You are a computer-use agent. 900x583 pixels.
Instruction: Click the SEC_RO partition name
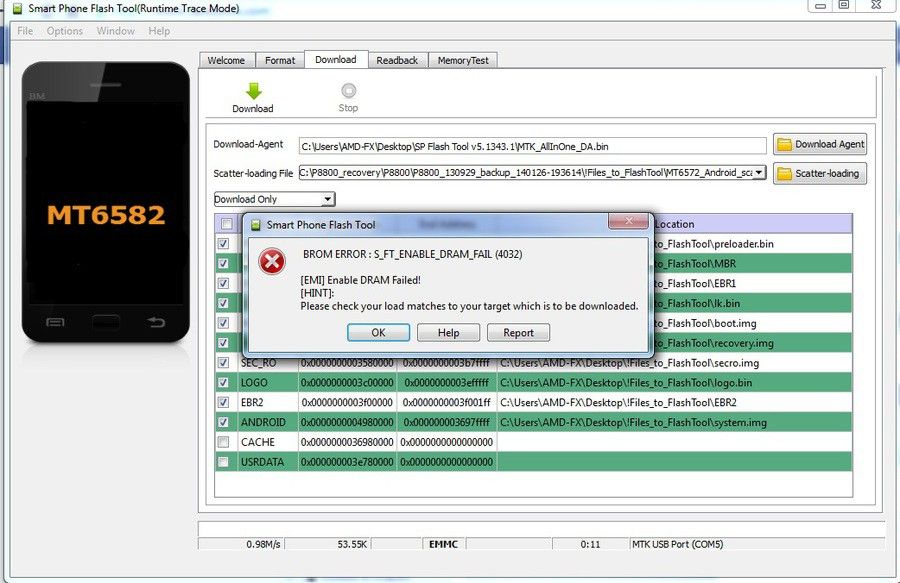[258, 363]
